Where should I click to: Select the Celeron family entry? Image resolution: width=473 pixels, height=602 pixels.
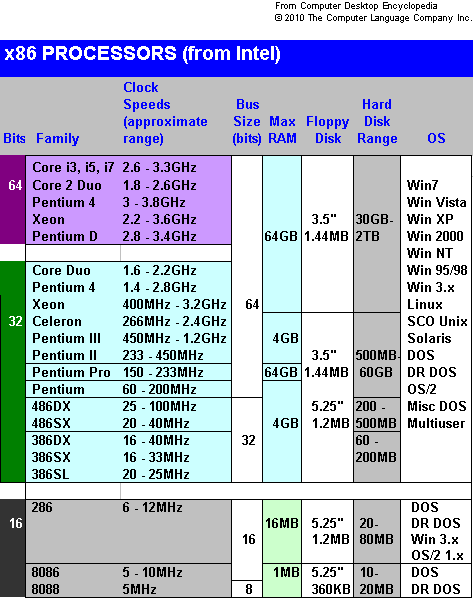pyautogui.click(x=57, y=321)
